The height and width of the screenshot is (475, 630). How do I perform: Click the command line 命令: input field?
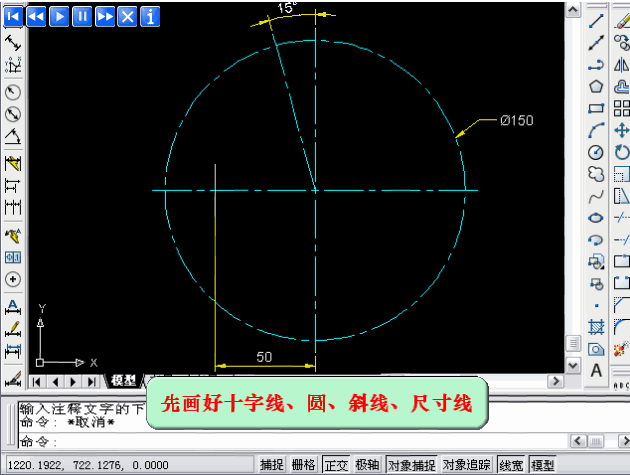(293, 442)
